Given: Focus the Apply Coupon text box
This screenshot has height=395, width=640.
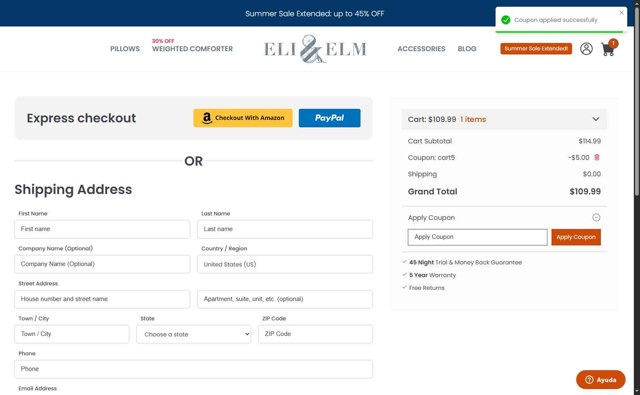Looking at the screenshot, I should [478, 237].
